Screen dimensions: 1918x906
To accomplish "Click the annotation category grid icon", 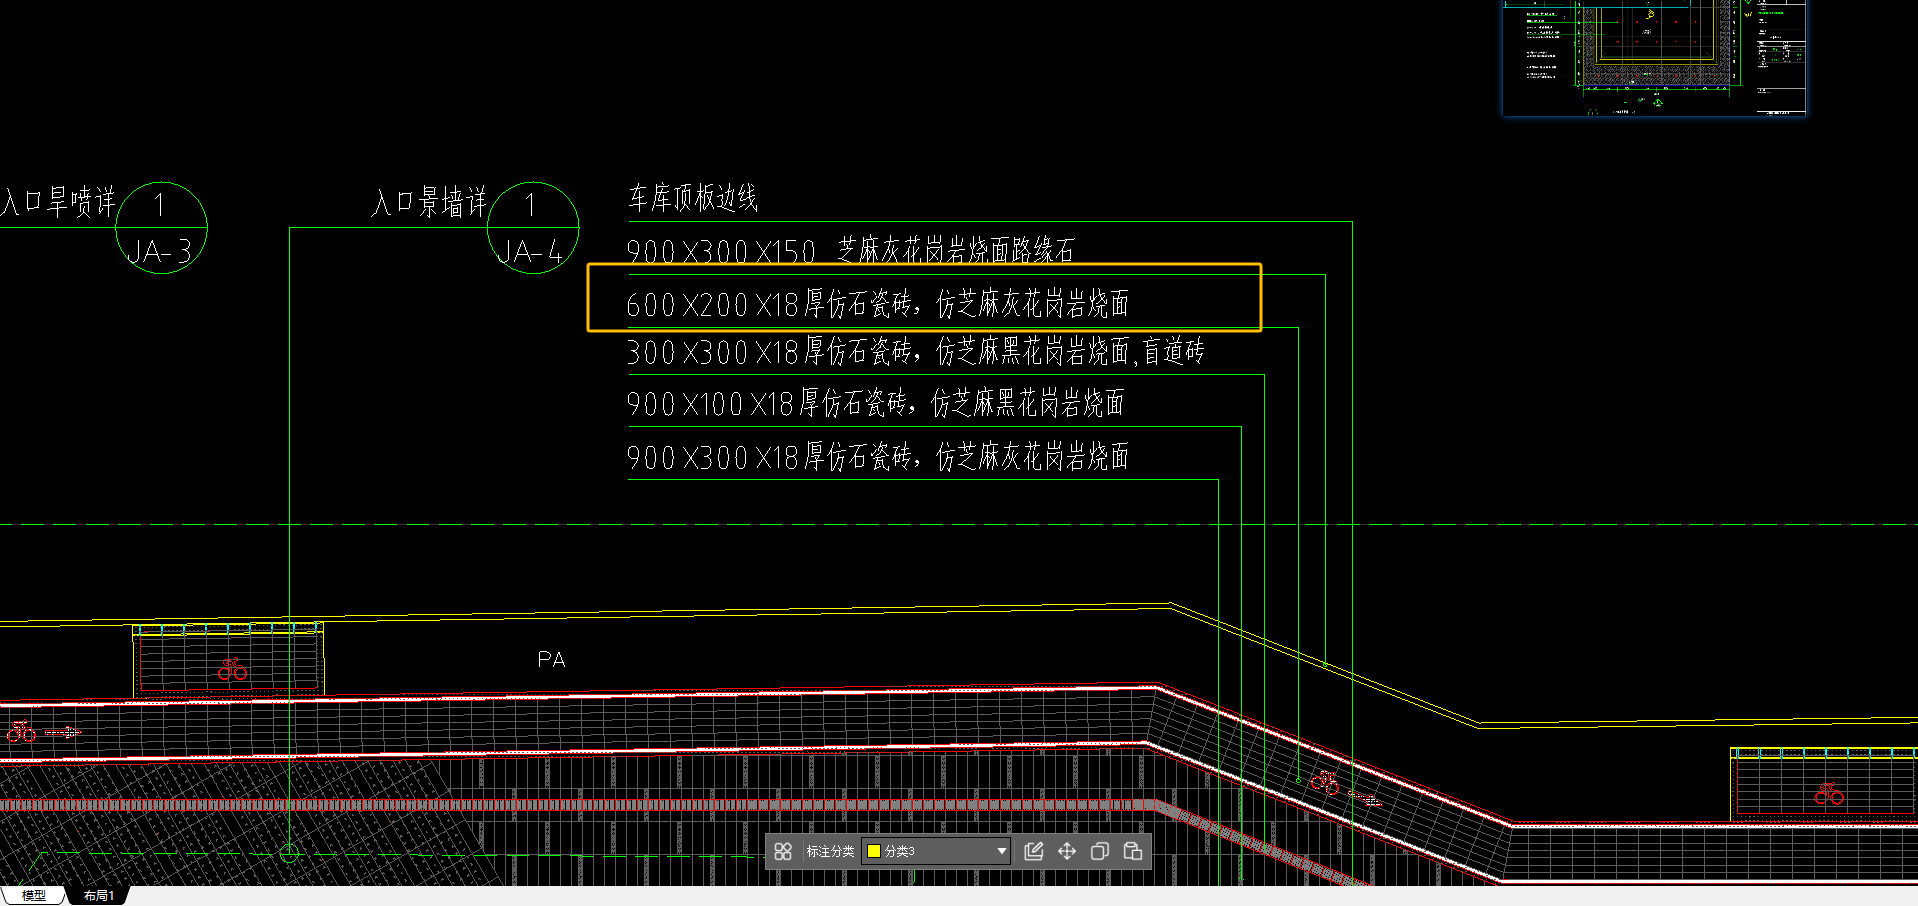I will tap(783, 851).
